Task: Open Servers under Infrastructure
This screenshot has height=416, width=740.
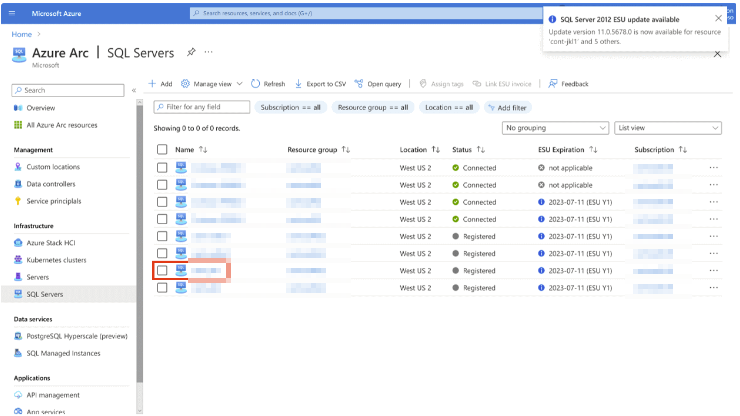Action: click(x=37, y=277)
